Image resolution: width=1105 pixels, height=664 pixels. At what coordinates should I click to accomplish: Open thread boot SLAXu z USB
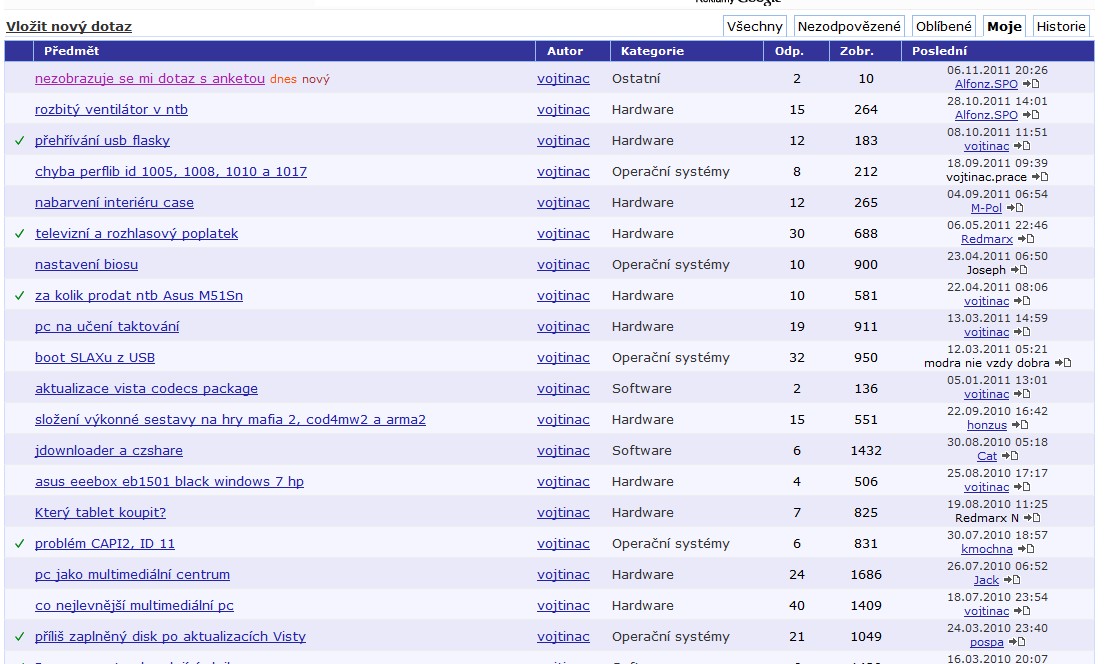tap(95, 358)
